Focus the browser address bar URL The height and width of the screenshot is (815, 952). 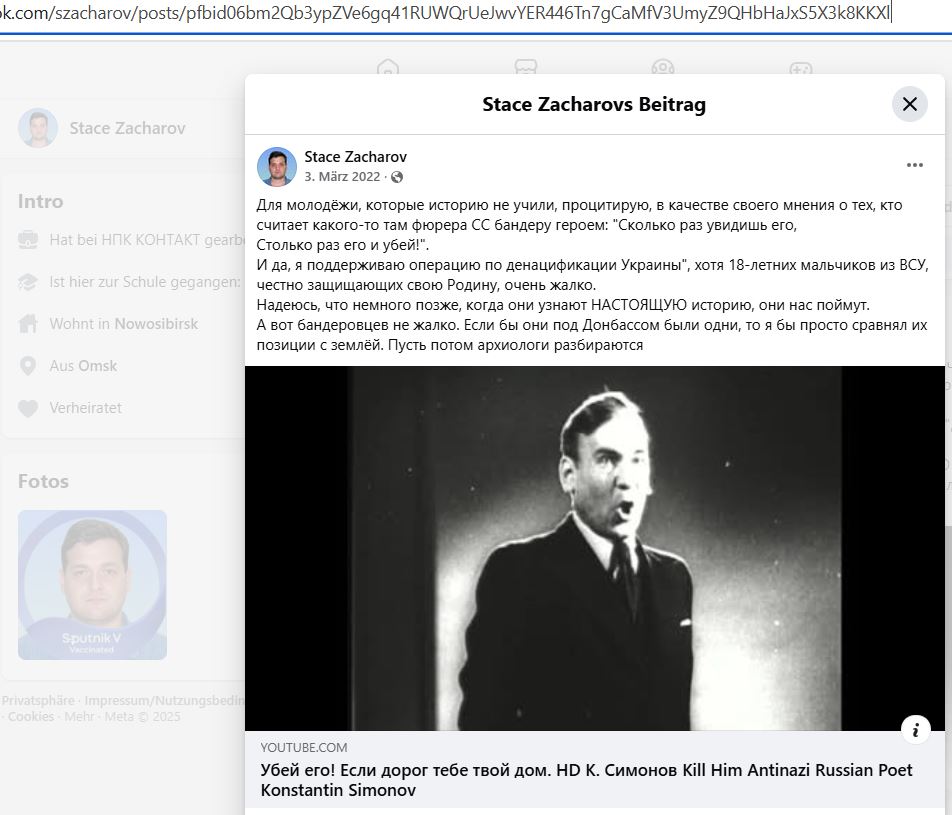[446, 13]
